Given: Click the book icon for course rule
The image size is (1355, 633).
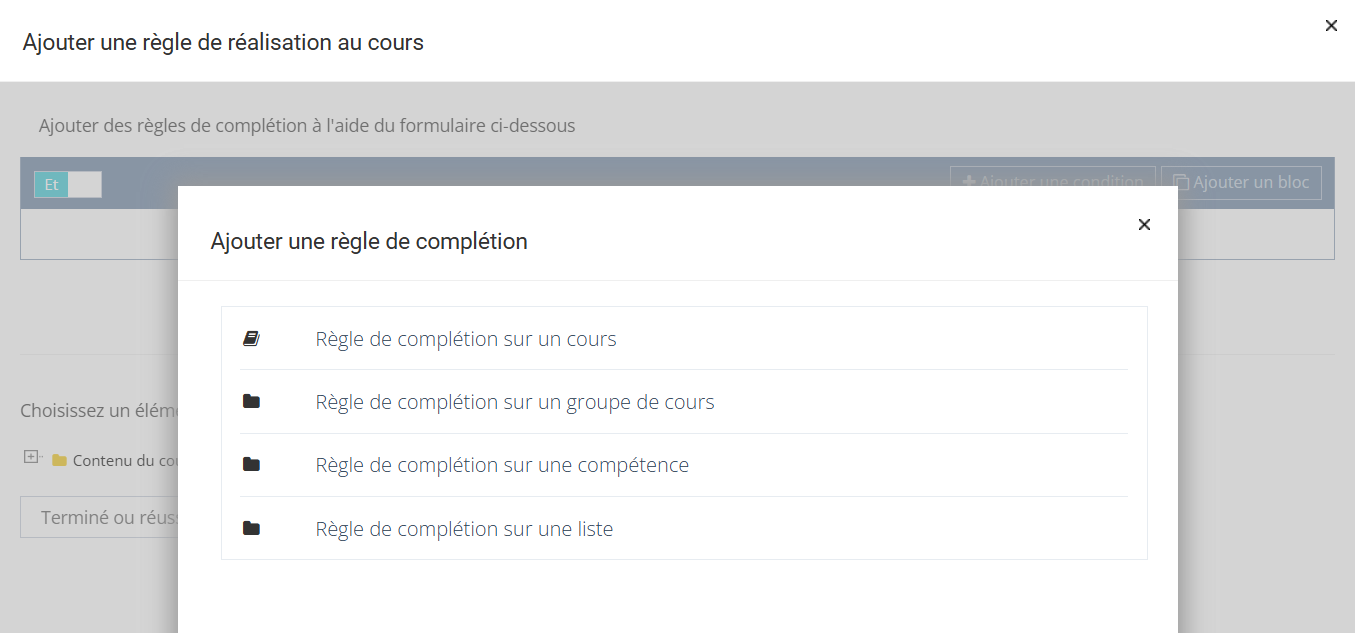Looking at the screenshot, I should [x=251, y=339].
